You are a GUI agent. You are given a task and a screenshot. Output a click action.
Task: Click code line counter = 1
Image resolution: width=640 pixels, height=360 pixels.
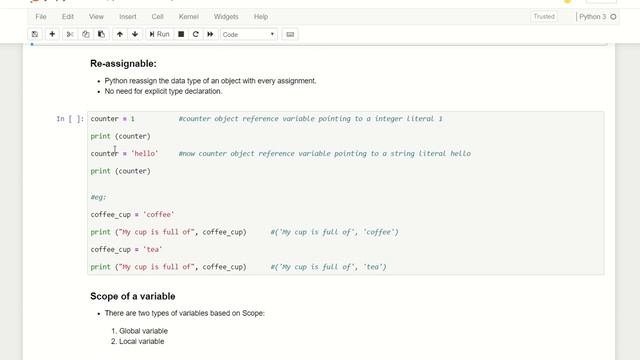(113, 119)
